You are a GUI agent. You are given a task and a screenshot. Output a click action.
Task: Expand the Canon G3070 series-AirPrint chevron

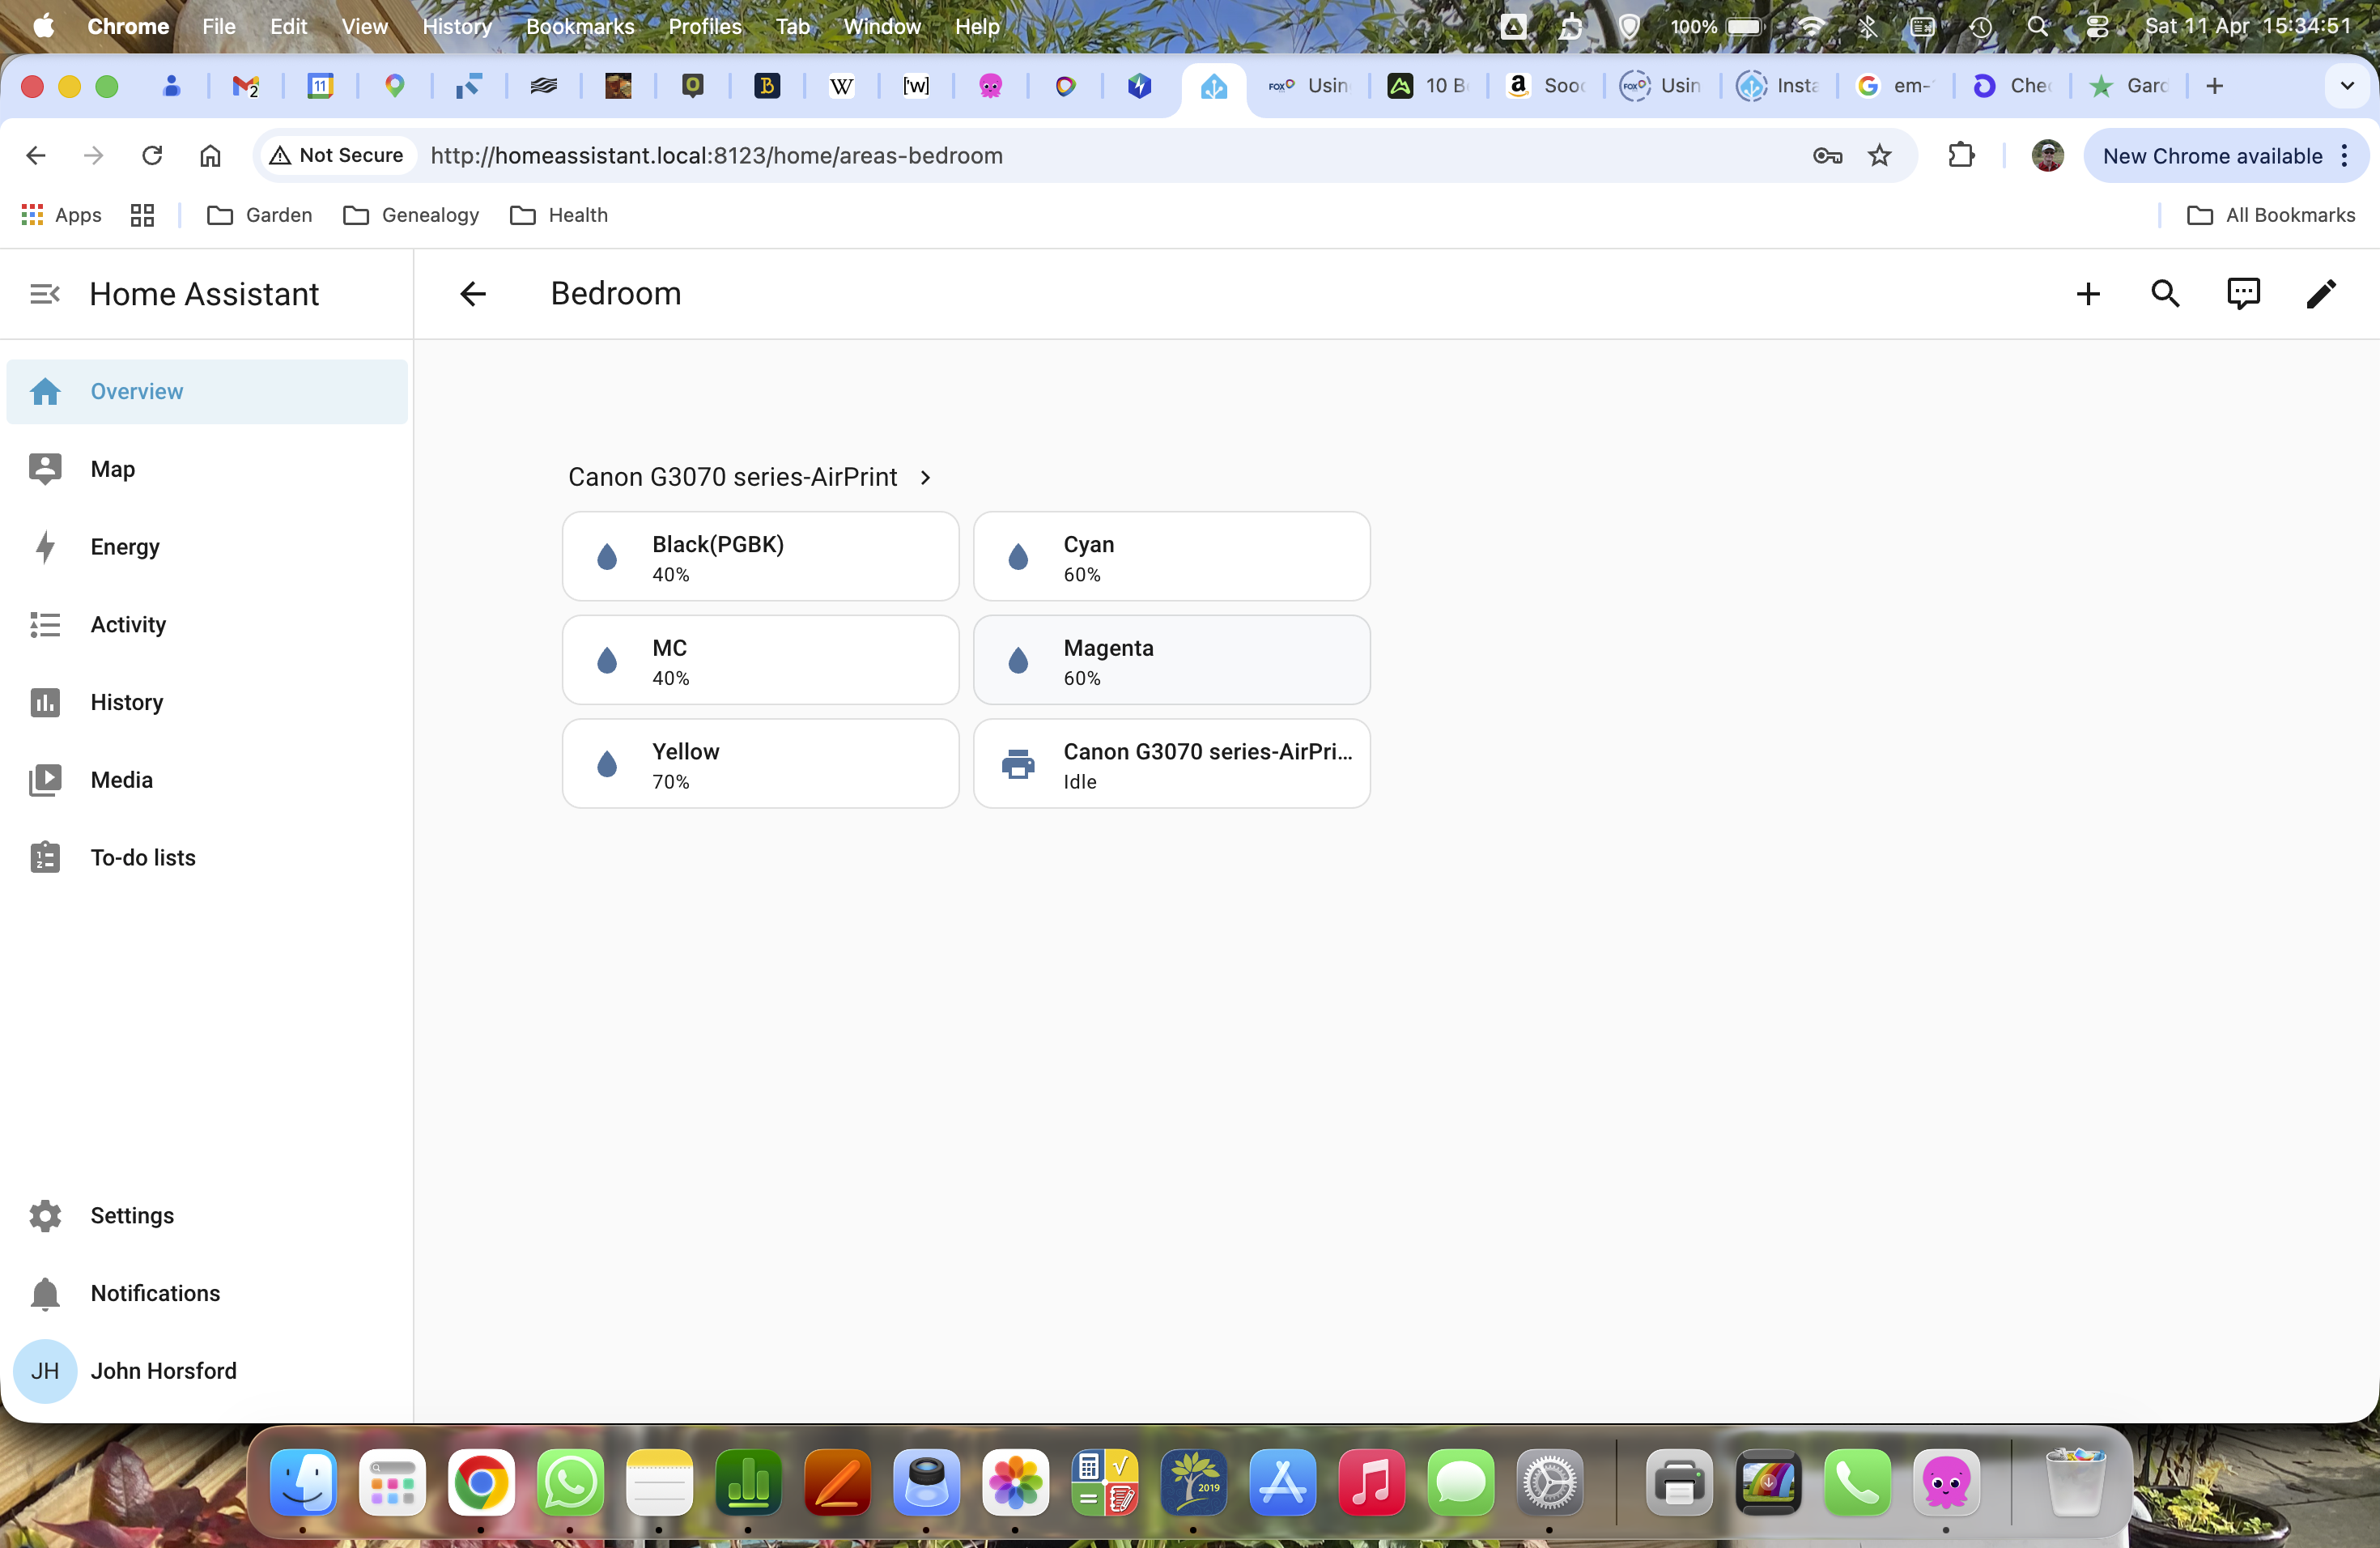point(926,477)
